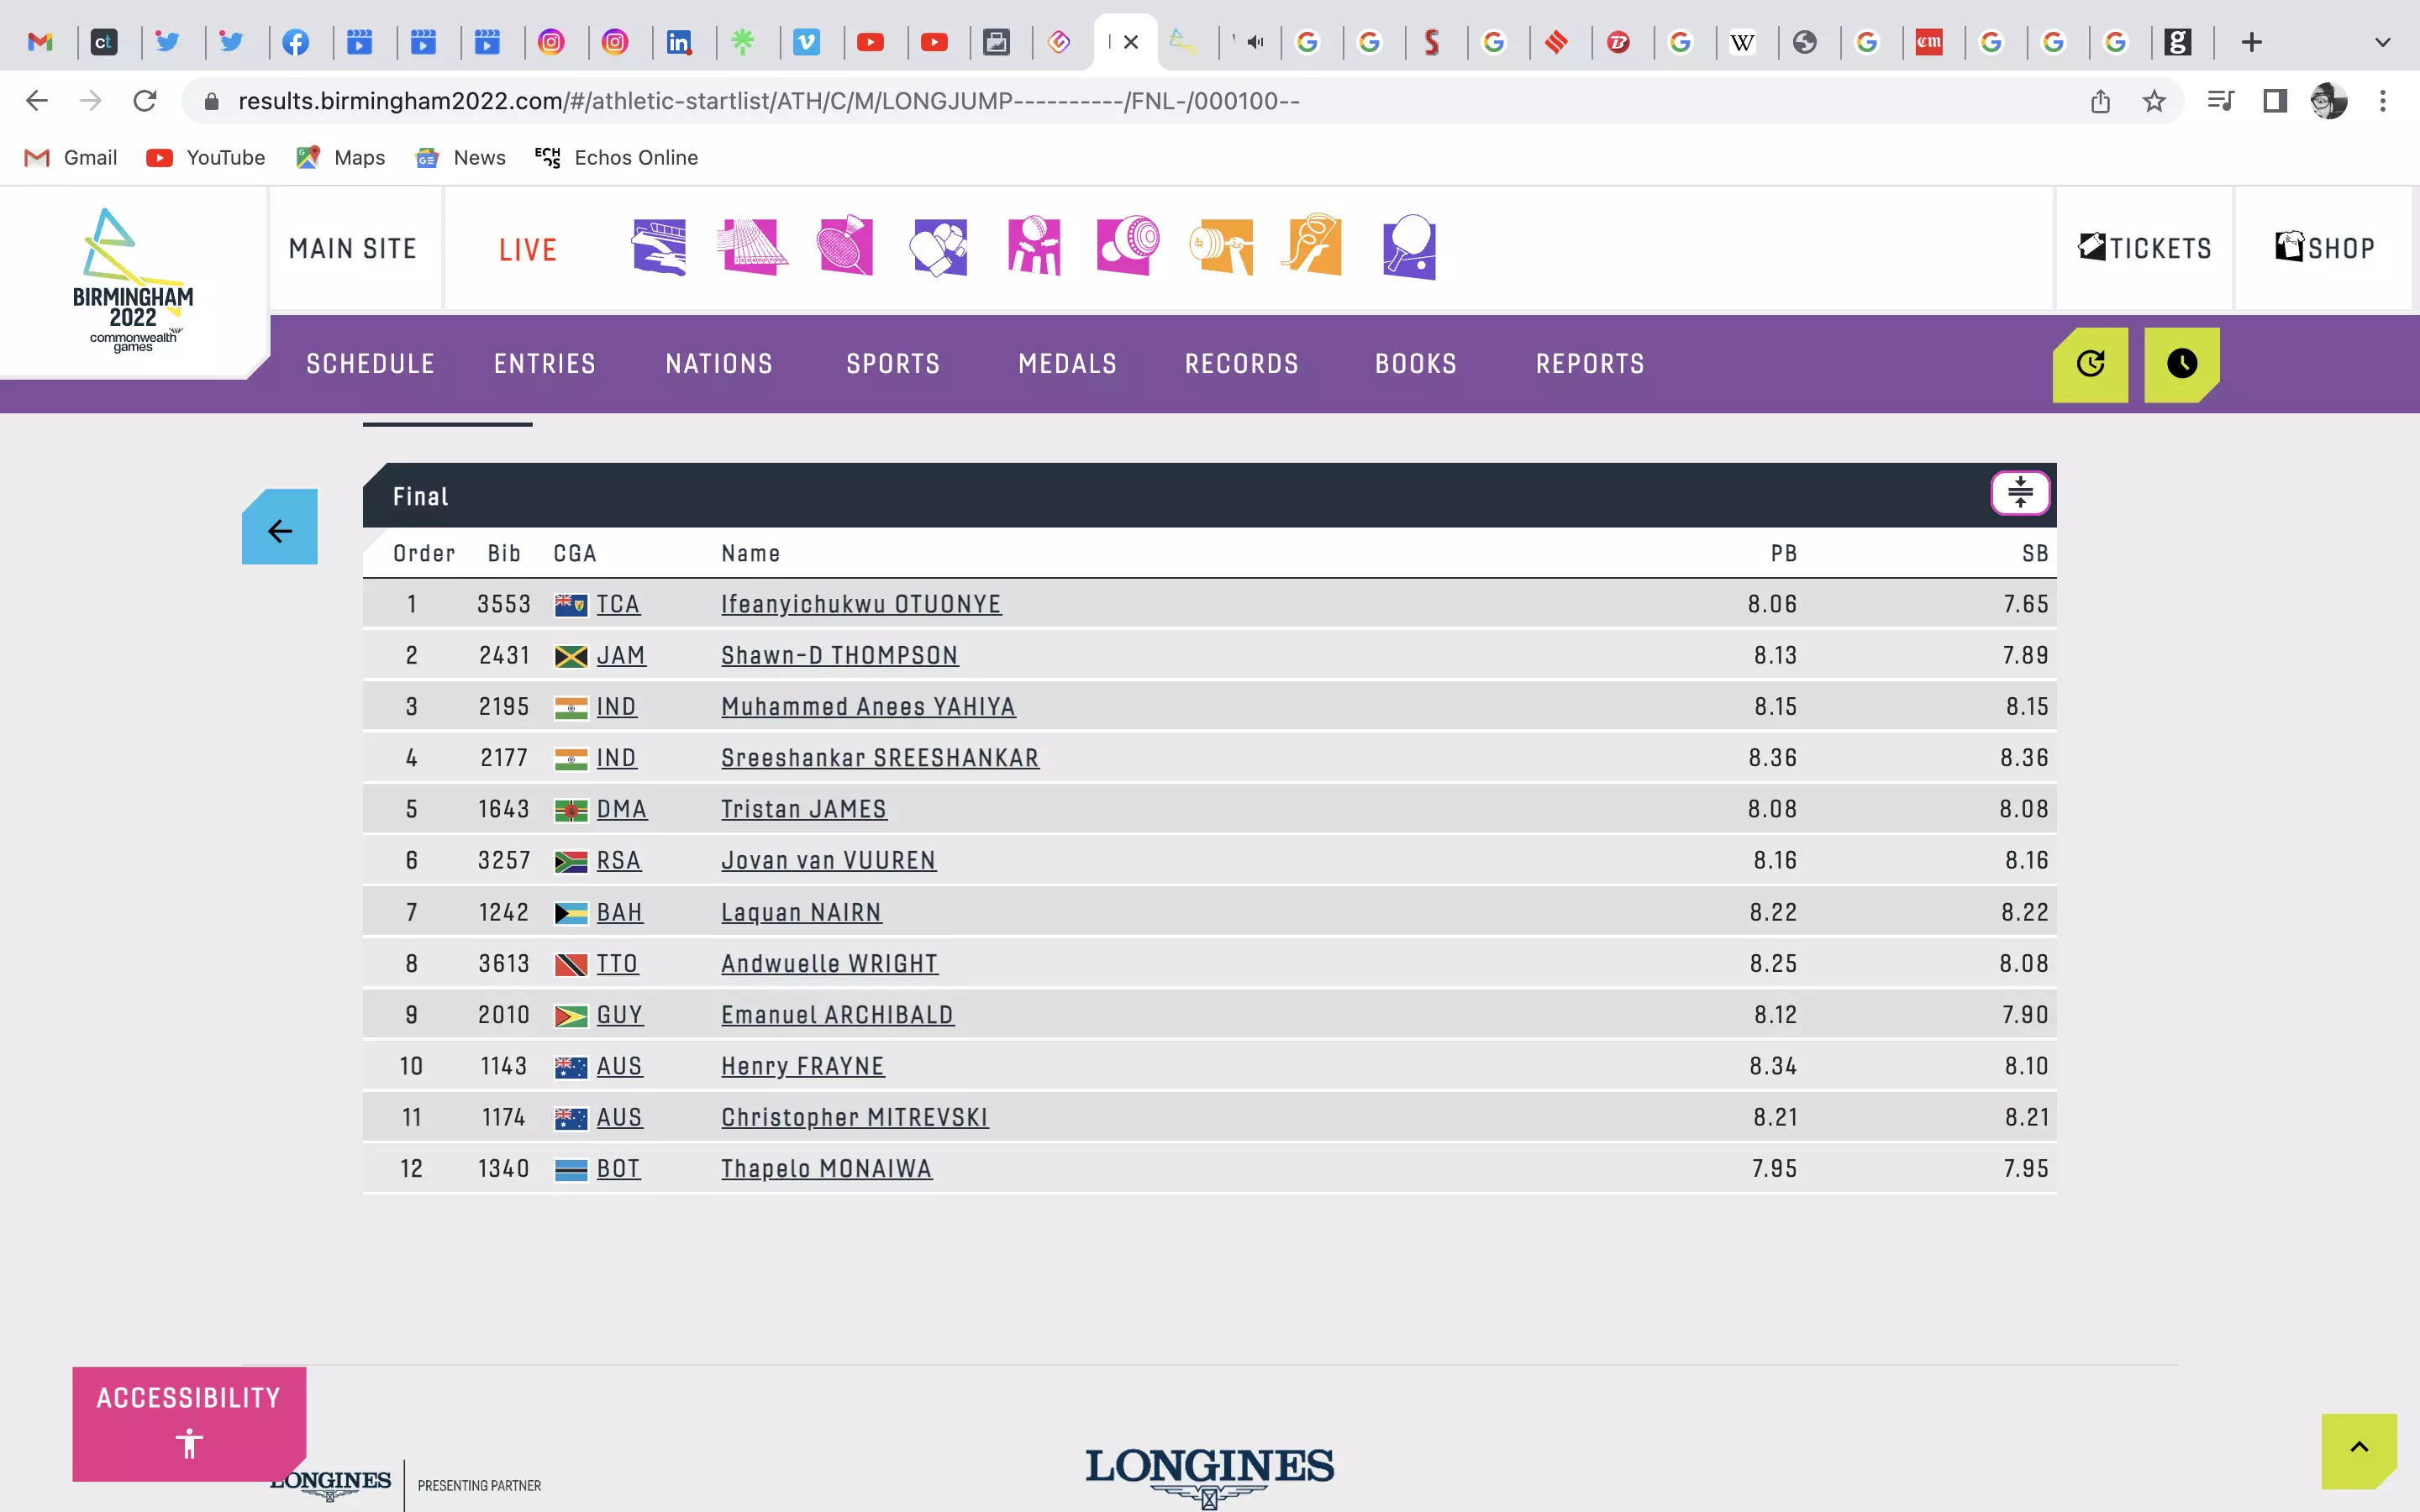Open the Weightlifting sport icon
This screenshot has width=2420, height=1512.
(x=1221, y=246)
